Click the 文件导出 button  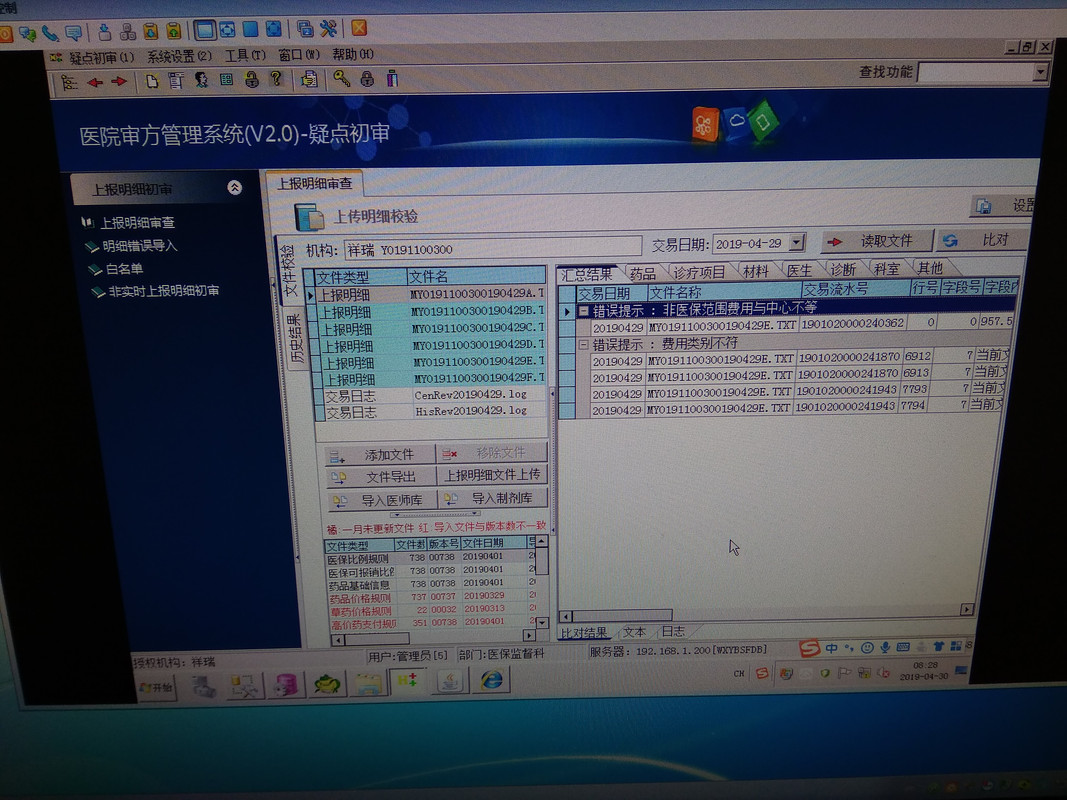pos(380,477)
